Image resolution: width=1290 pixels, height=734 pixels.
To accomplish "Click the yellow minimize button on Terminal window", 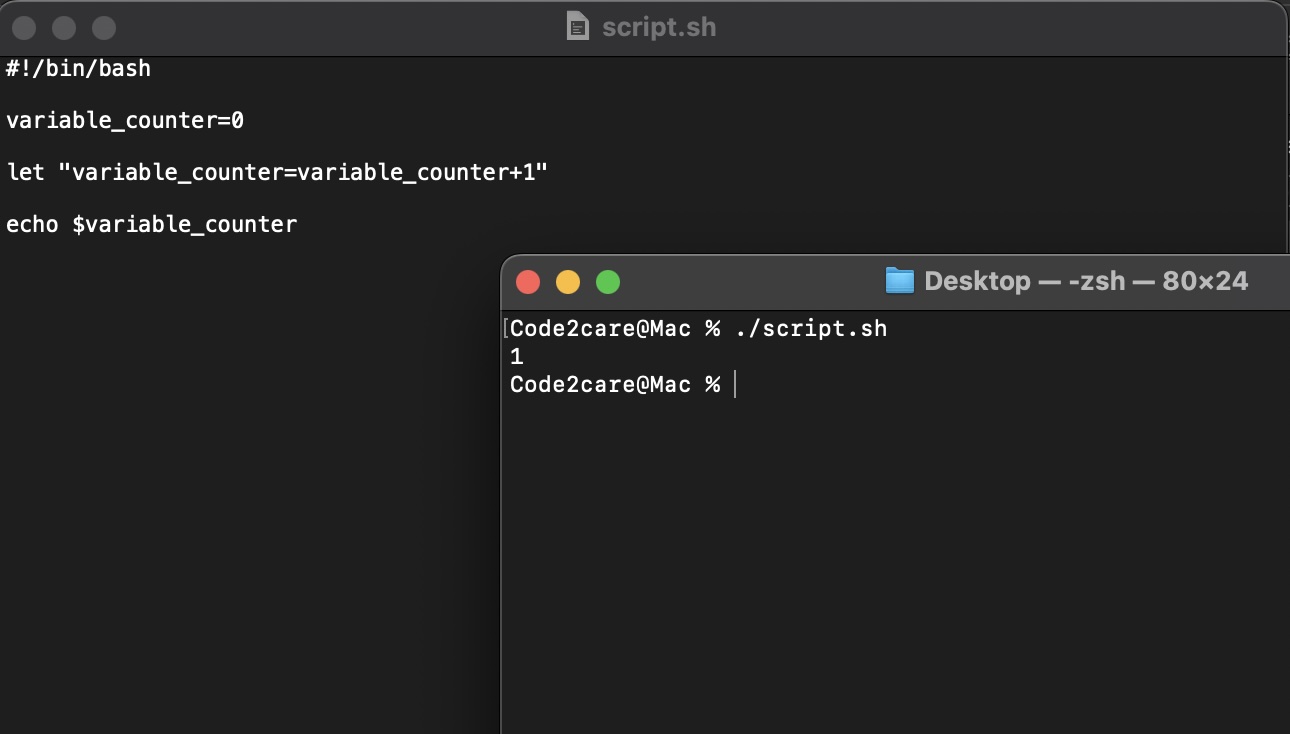I will point(567,282).
